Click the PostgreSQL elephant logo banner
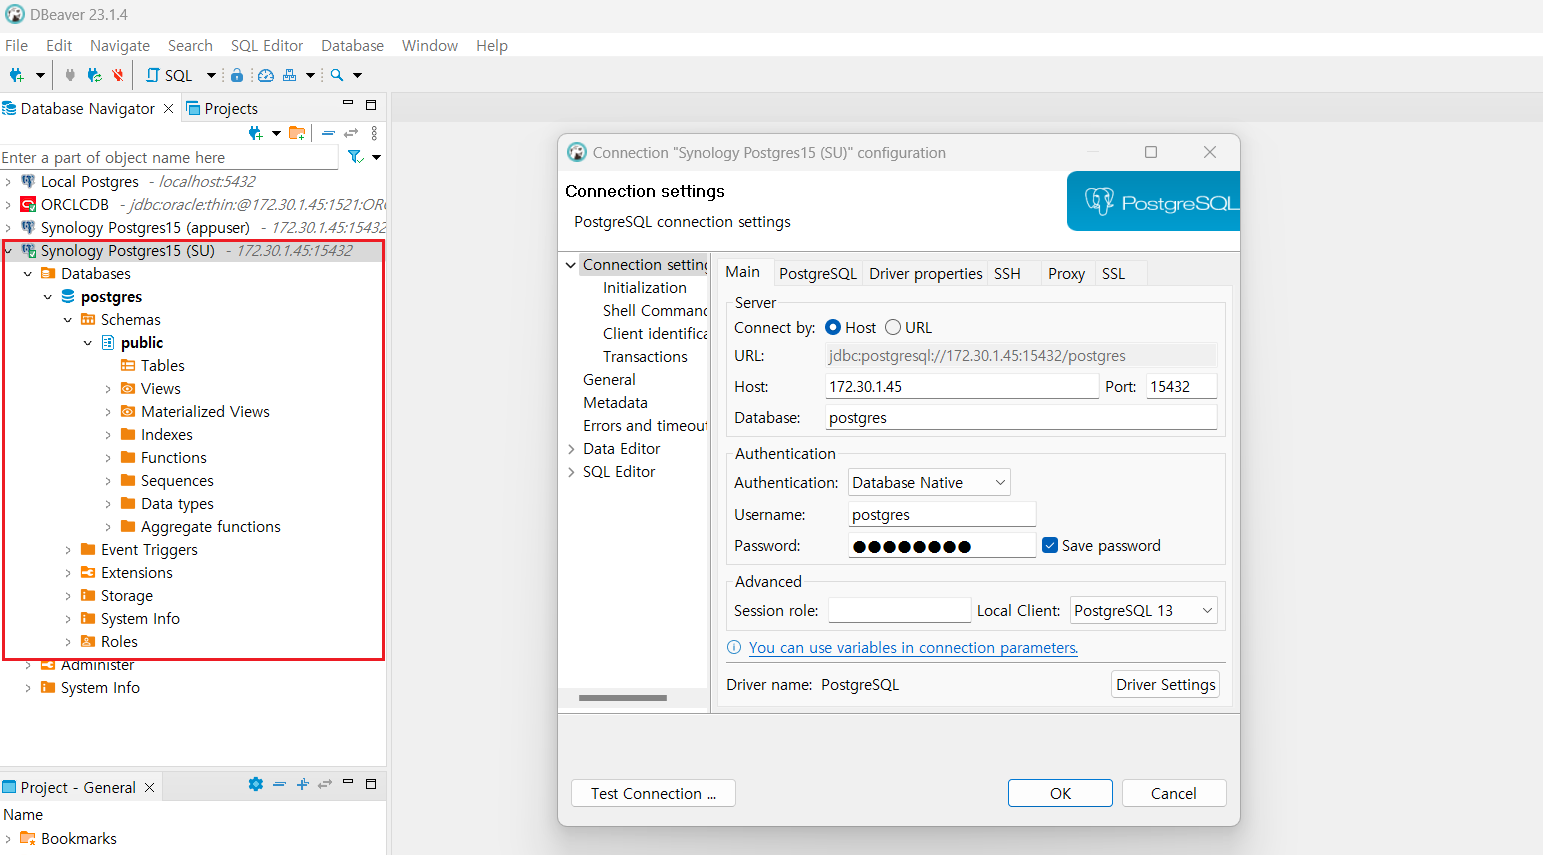The height and width of the screenshot is (855, 1543). [1153, 202]
